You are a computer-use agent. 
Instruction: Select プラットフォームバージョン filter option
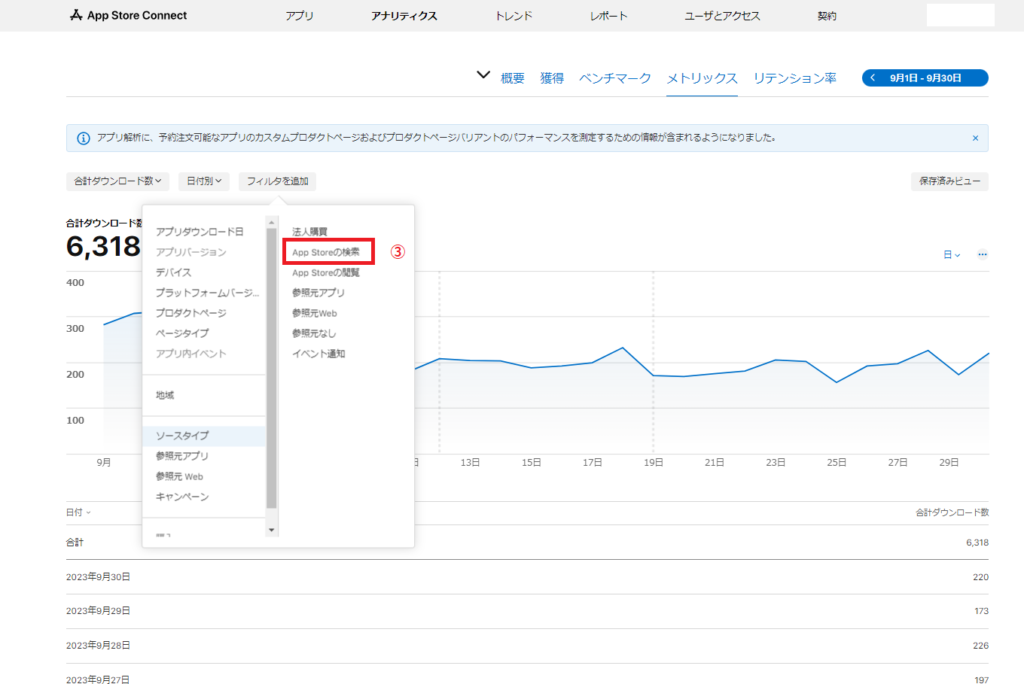[207, 293]
